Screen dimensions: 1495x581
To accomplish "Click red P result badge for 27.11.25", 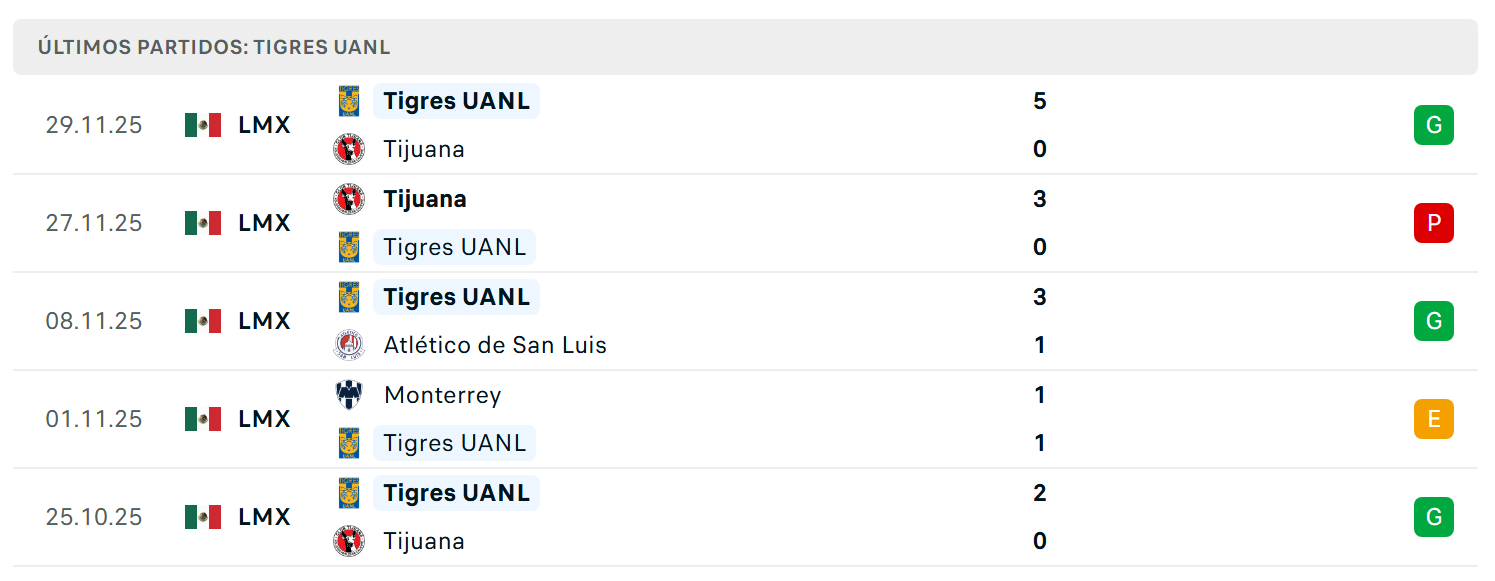I will [x=1433, y=223].
